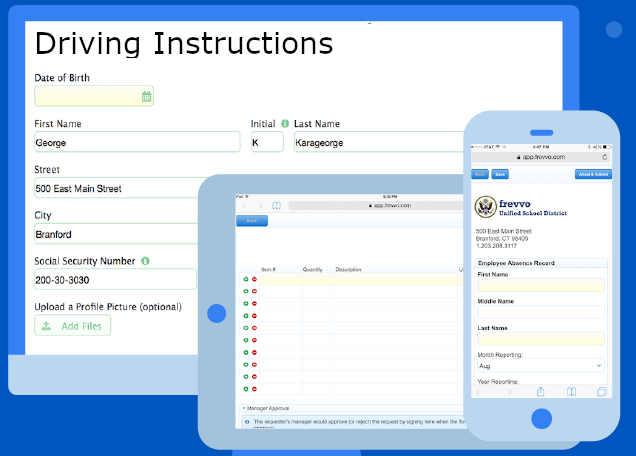Reload the page in phone address bar
The height and width of the screenshot is (456, 636).
(x=604, y=157)
